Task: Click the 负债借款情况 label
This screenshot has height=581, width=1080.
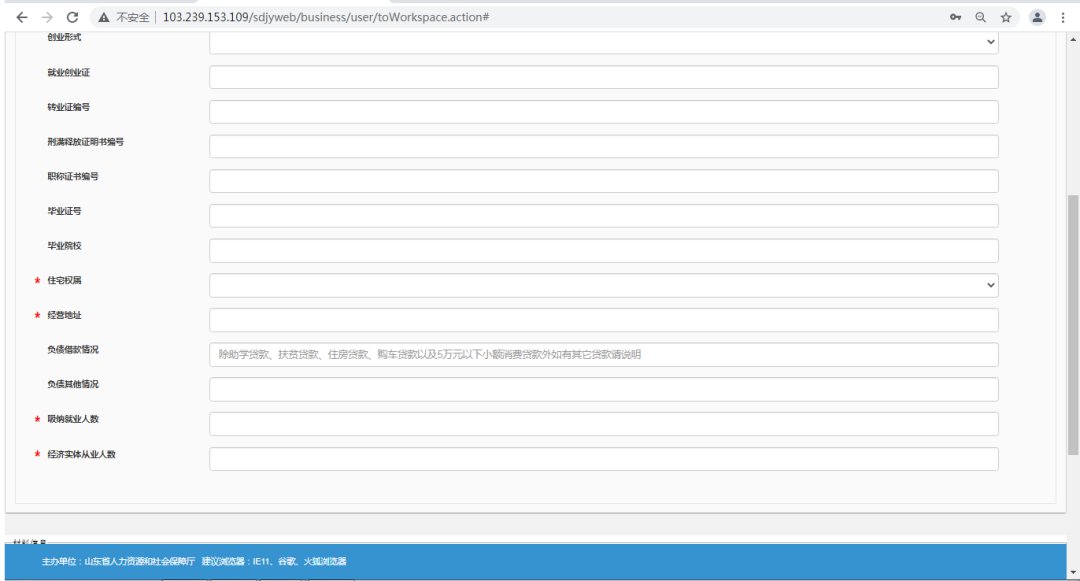Action: tap(73, 350)
